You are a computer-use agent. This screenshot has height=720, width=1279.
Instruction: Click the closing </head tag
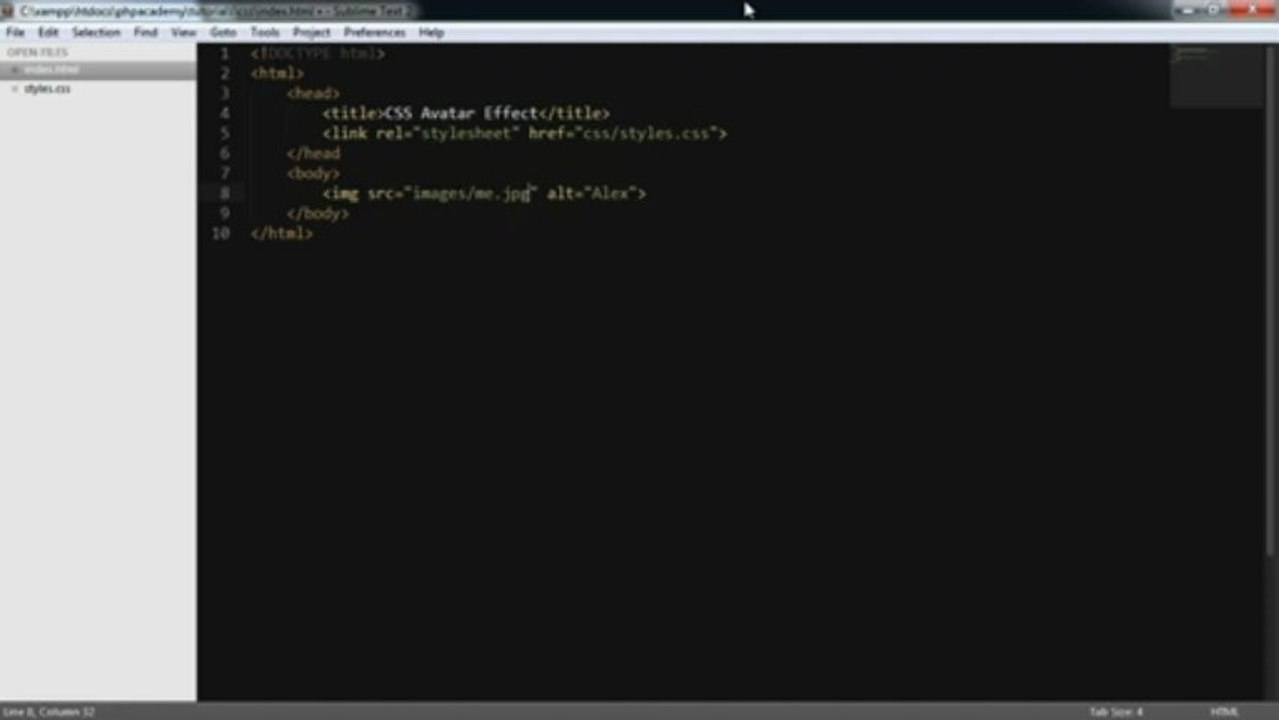click(x=313, y=153)
